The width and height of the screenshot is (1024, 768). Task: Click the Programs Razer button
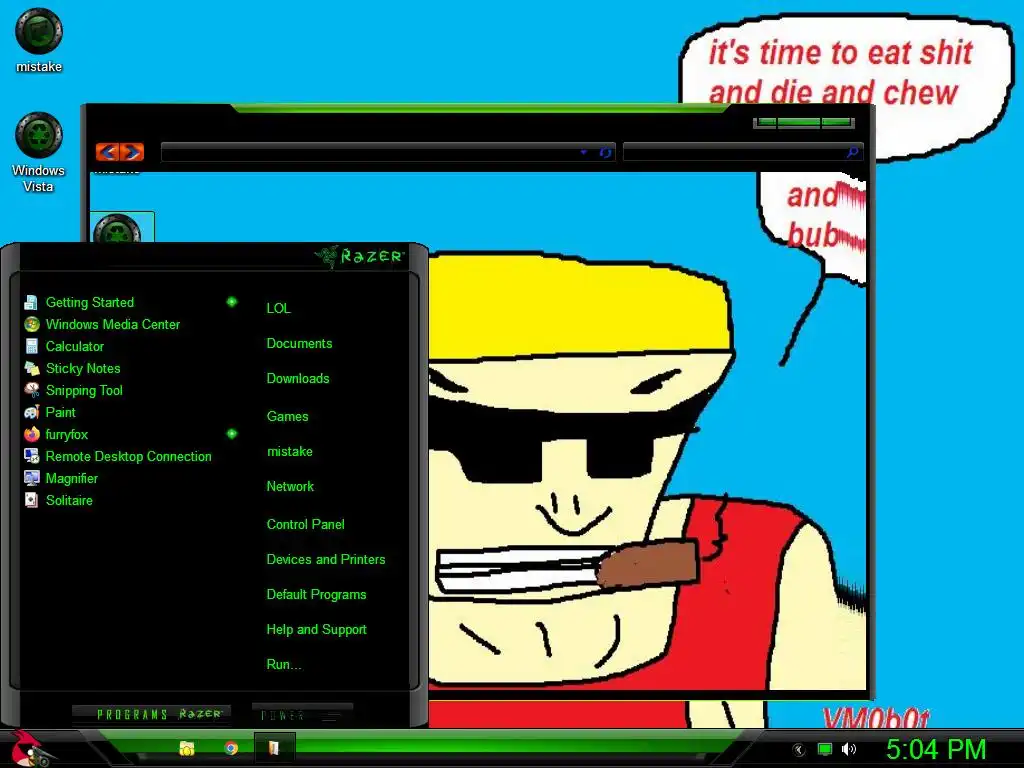(x=151, y=714)
